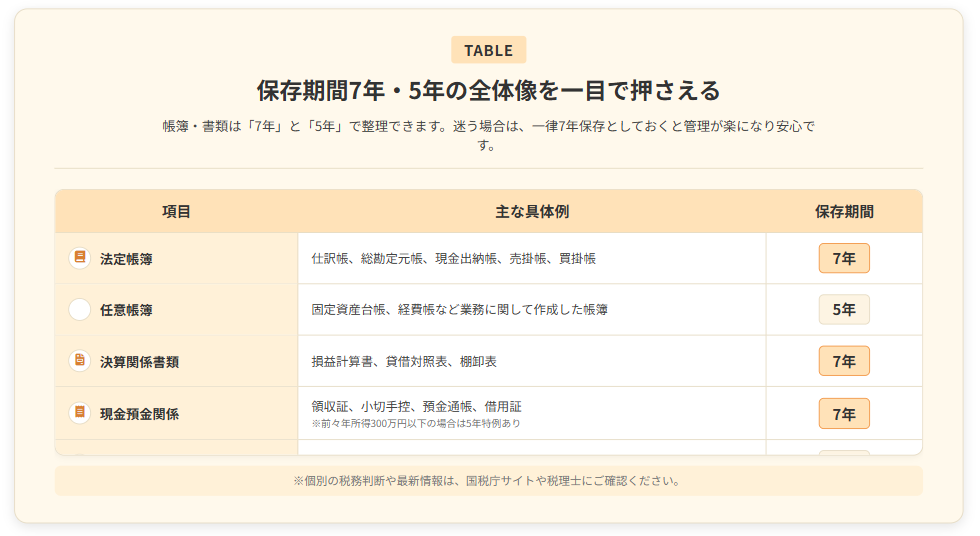Select the 現金預金関係 row label
This screenshot has width=980, height=536.
tap(139, 414)
